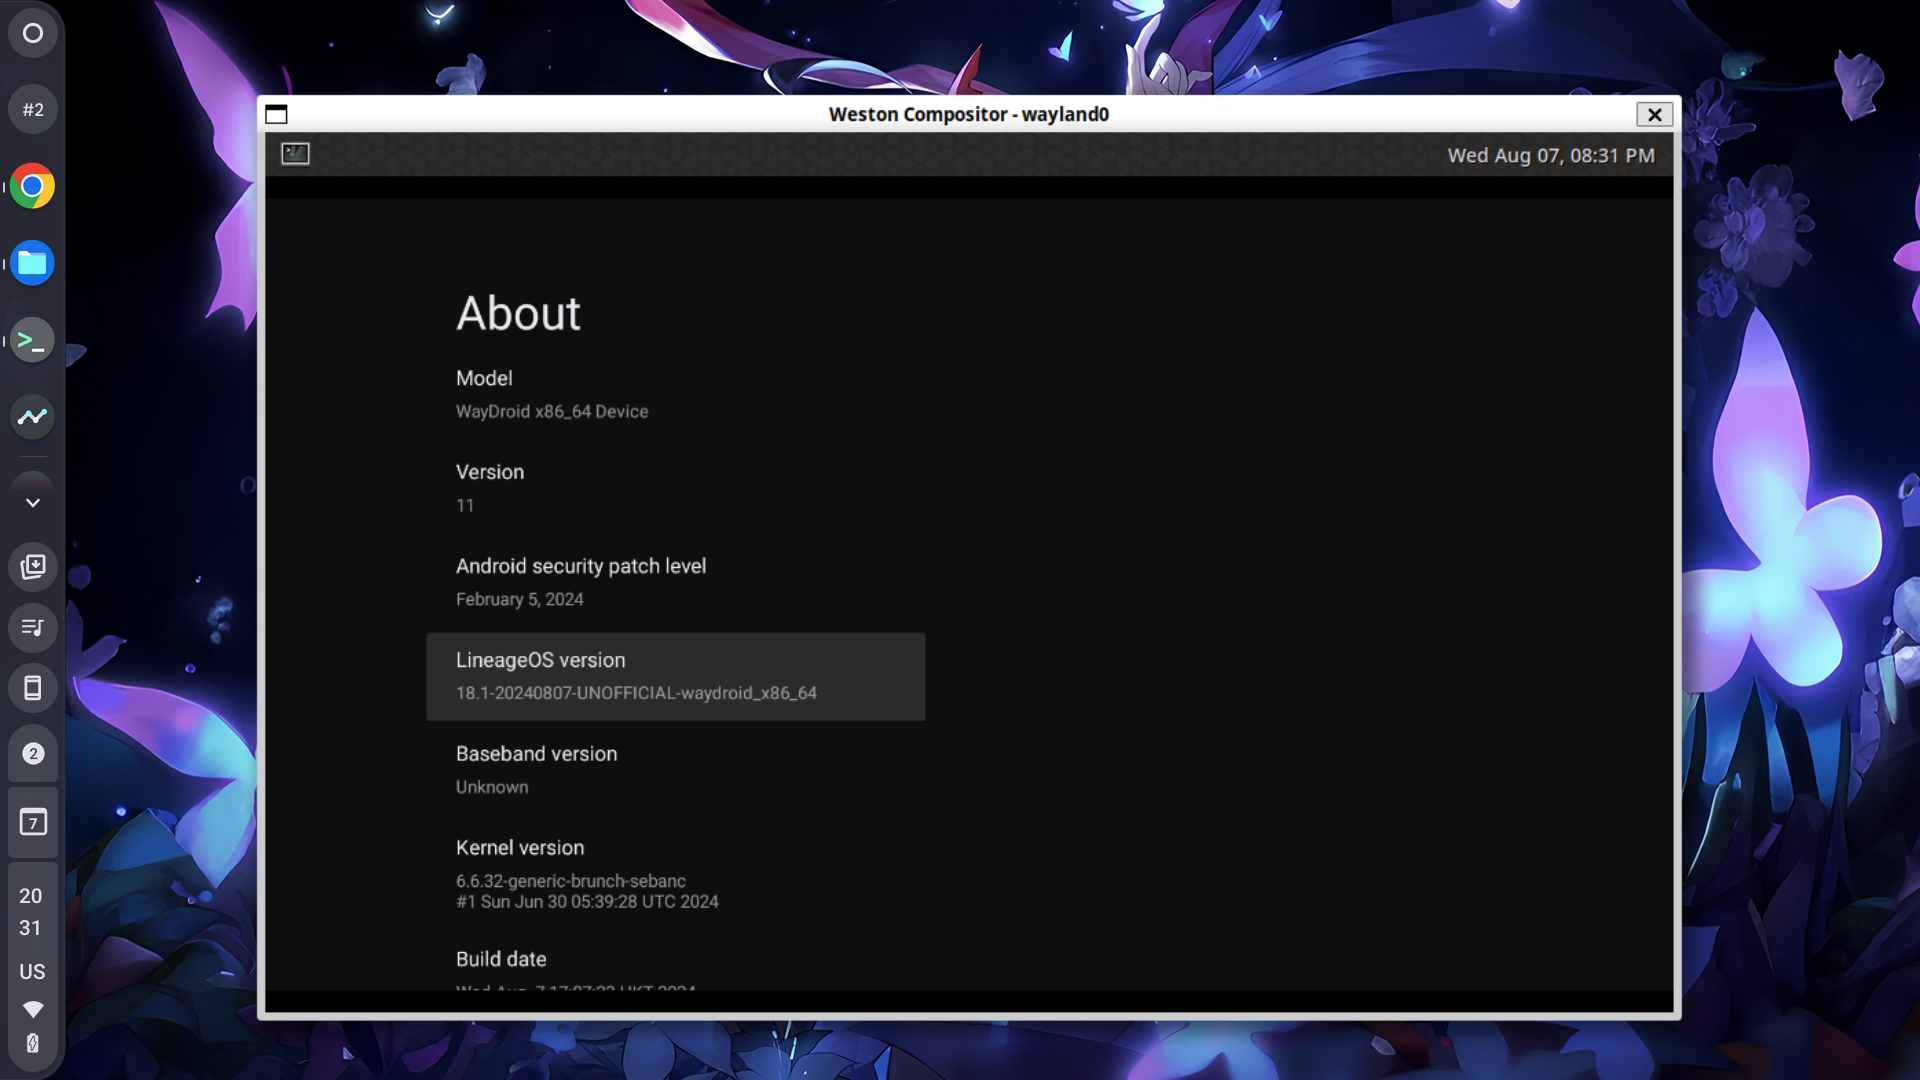Click the ChromeOS launcher circle button
This screenshot has width=1920, height=1080.
(33, 33)
